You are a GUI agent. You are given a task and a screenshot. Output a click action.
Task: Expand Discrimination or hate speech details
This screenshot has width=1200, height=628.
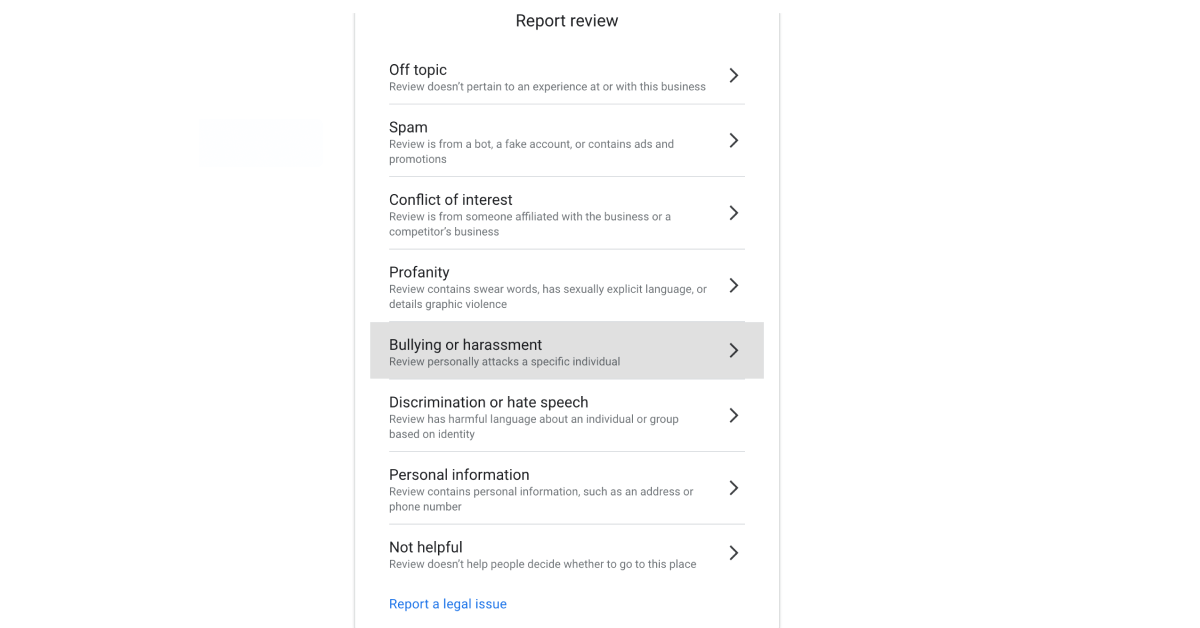click(733, 415)
